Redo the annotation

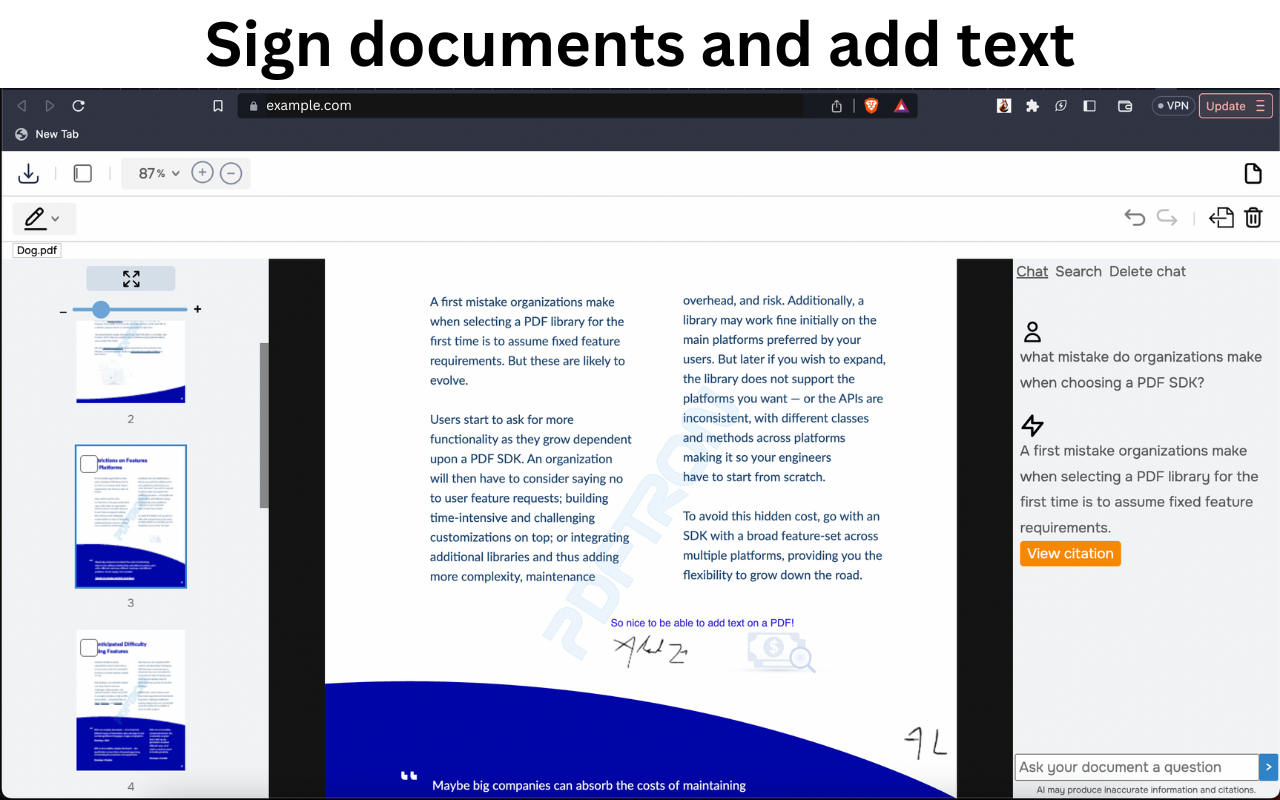pyautogui.click(x=1167, y=218)
